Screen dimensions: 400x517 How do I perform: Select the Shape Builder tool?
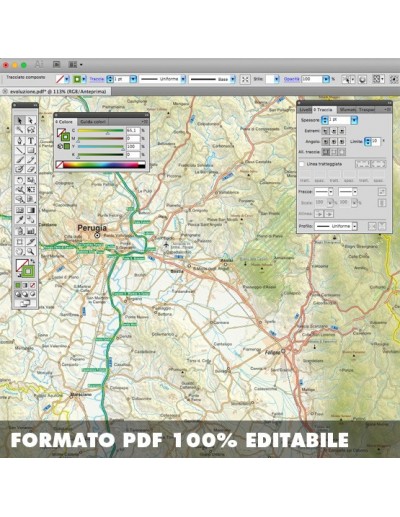tap(20, 199)
